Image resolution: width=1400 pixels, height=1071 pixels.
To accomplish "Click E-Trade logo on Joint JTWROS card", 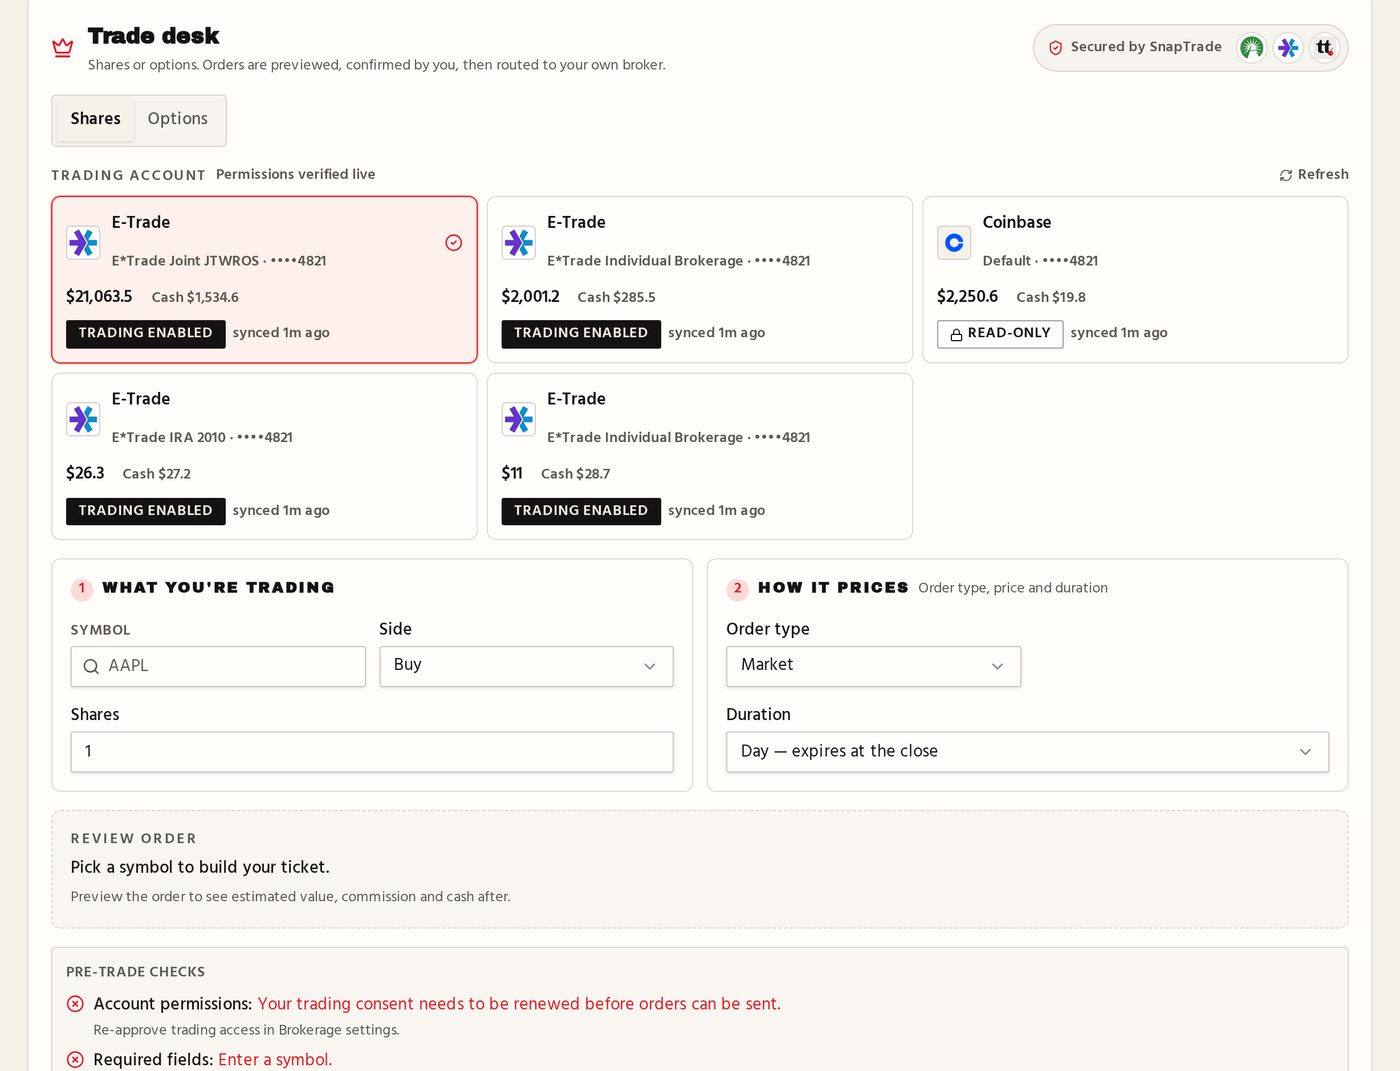I will tap(83, 242).
